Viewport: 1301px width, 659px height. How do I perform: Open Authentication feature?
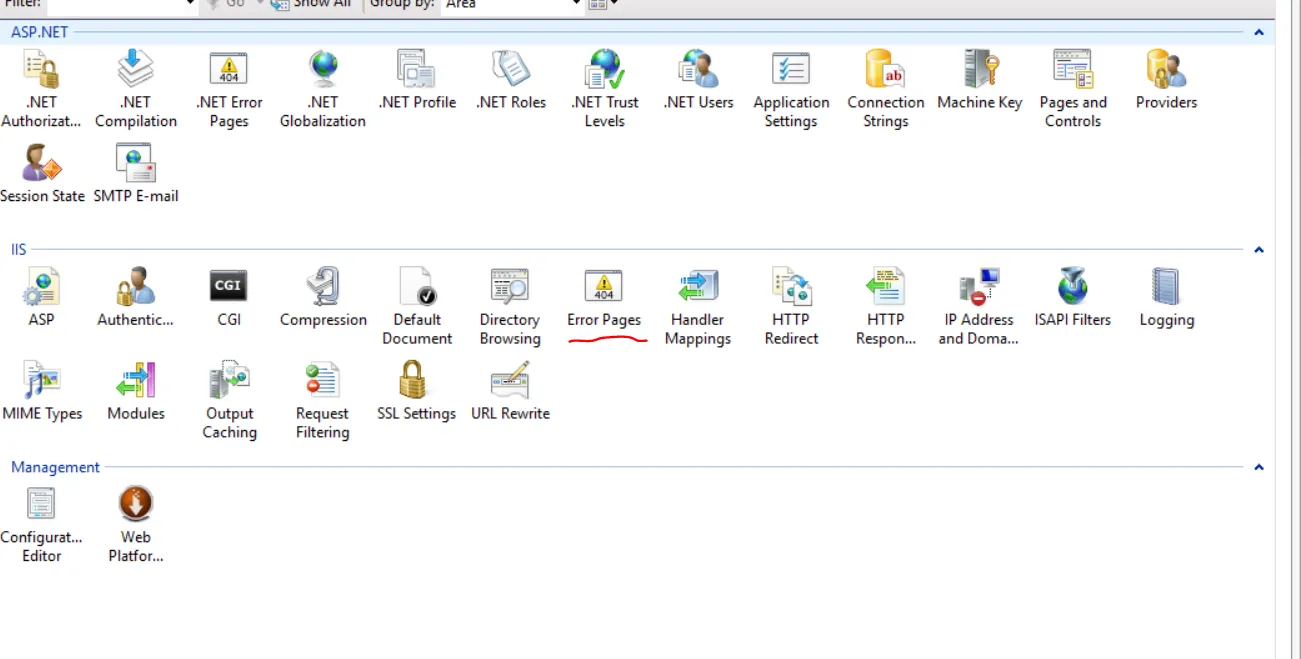(x=136, y=298)
